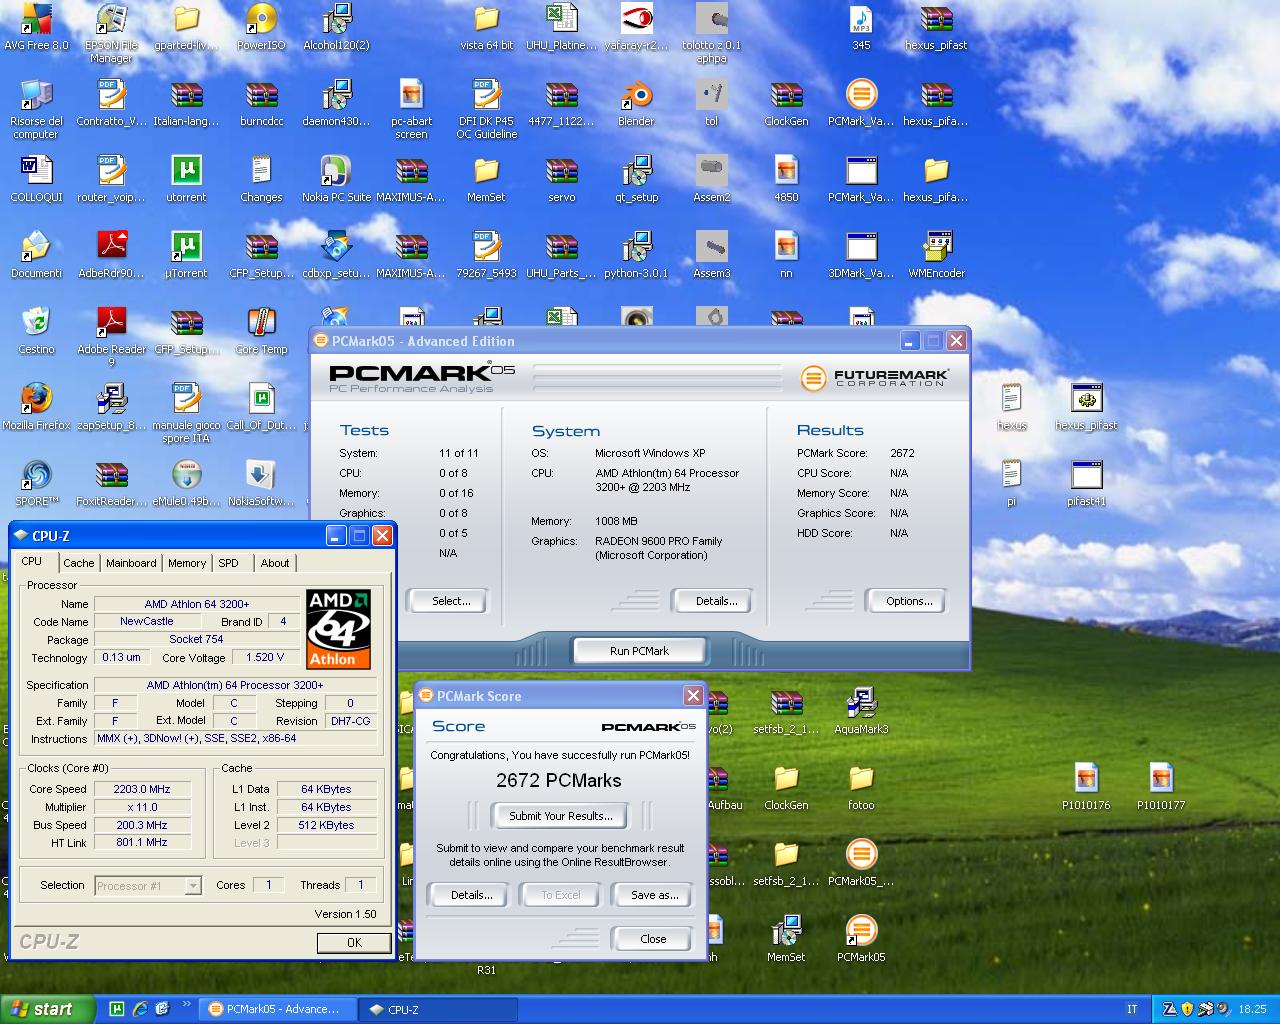Image resolution: width=1280 pixels, height=1024 pixels.
Task: Open the fotoo folder
Action: [861, 787]
